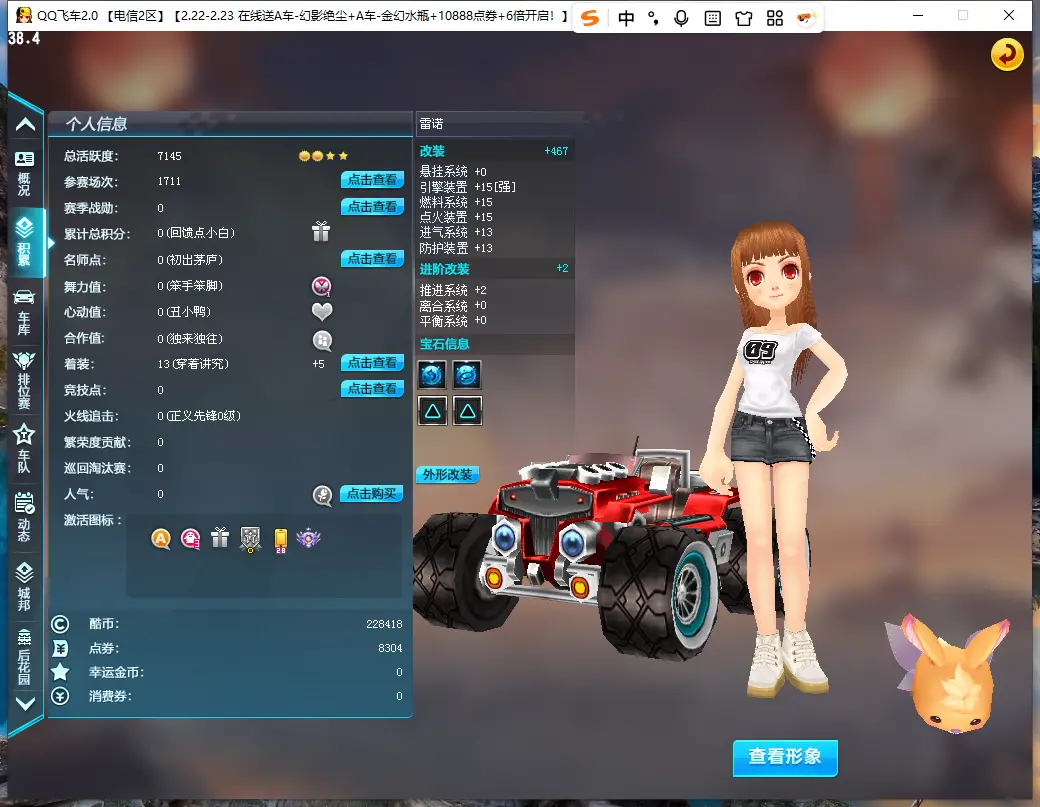
Task: Open the 外形改装 appearance mod button
Action: [x=447, y=475]
